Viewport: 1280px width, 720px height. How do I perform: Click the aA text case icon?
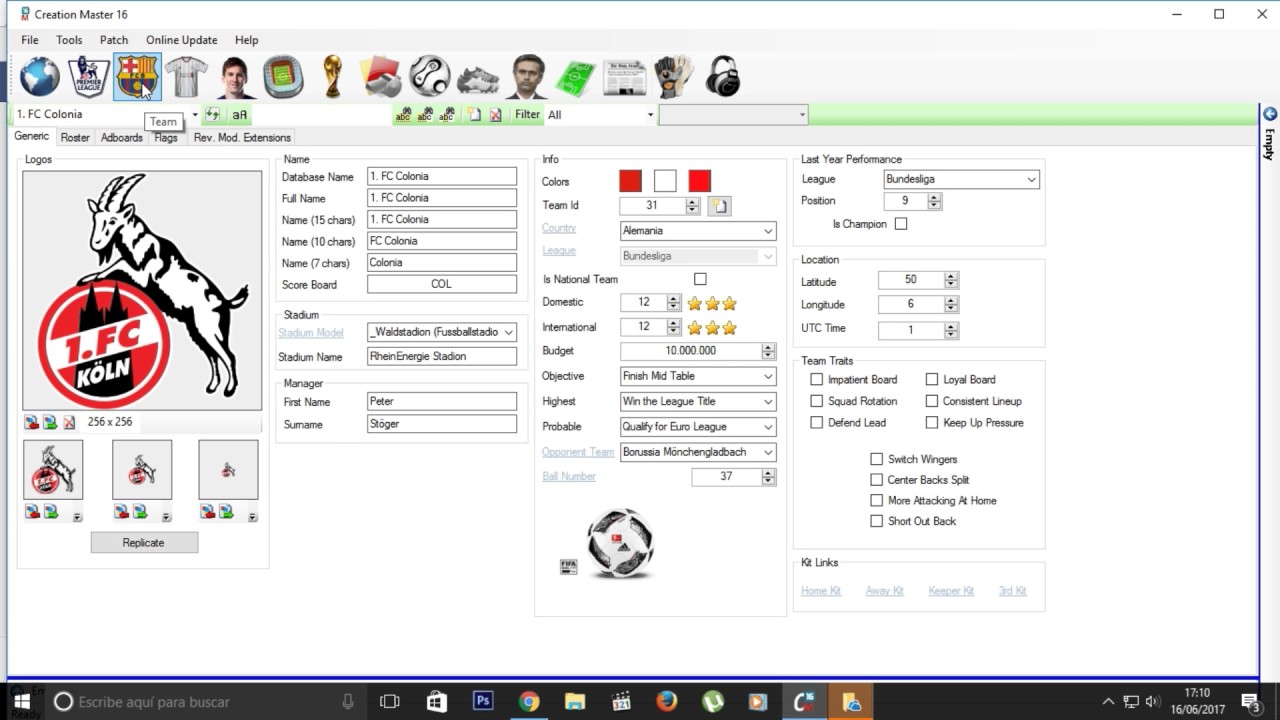239,115
